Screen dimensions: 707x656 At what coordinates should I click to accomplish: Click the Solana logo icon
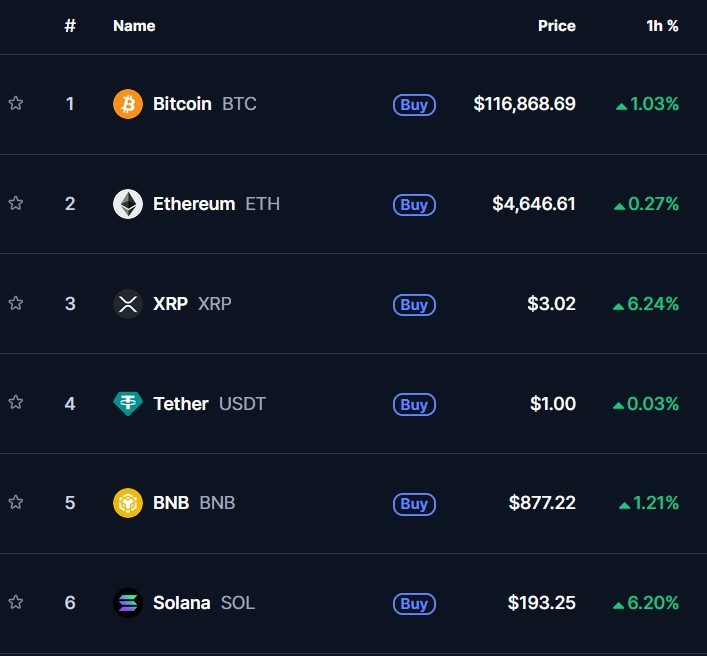point(128,603)
